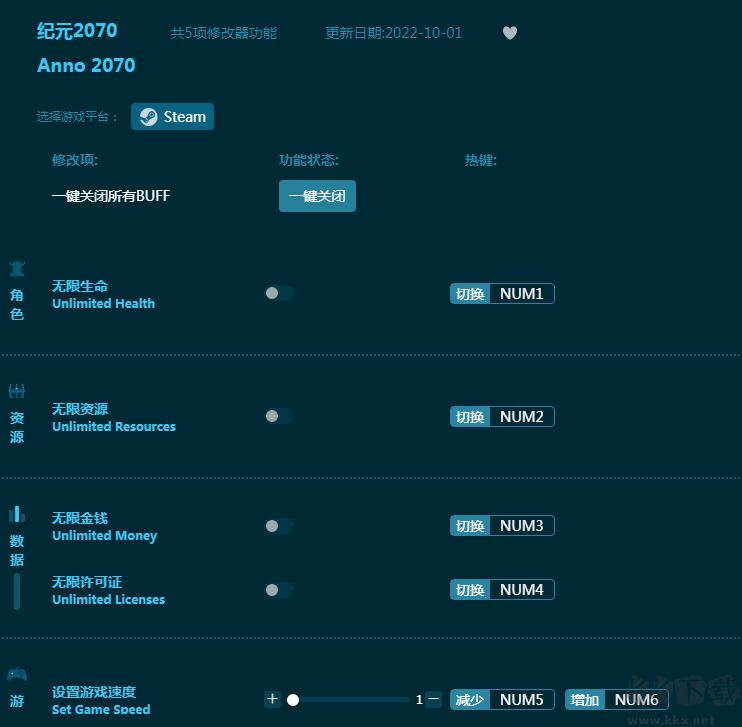Viewport: 742px width, 727px height.
Task: Enable the Unlimited Health toggle
Action: coord(278,293)
